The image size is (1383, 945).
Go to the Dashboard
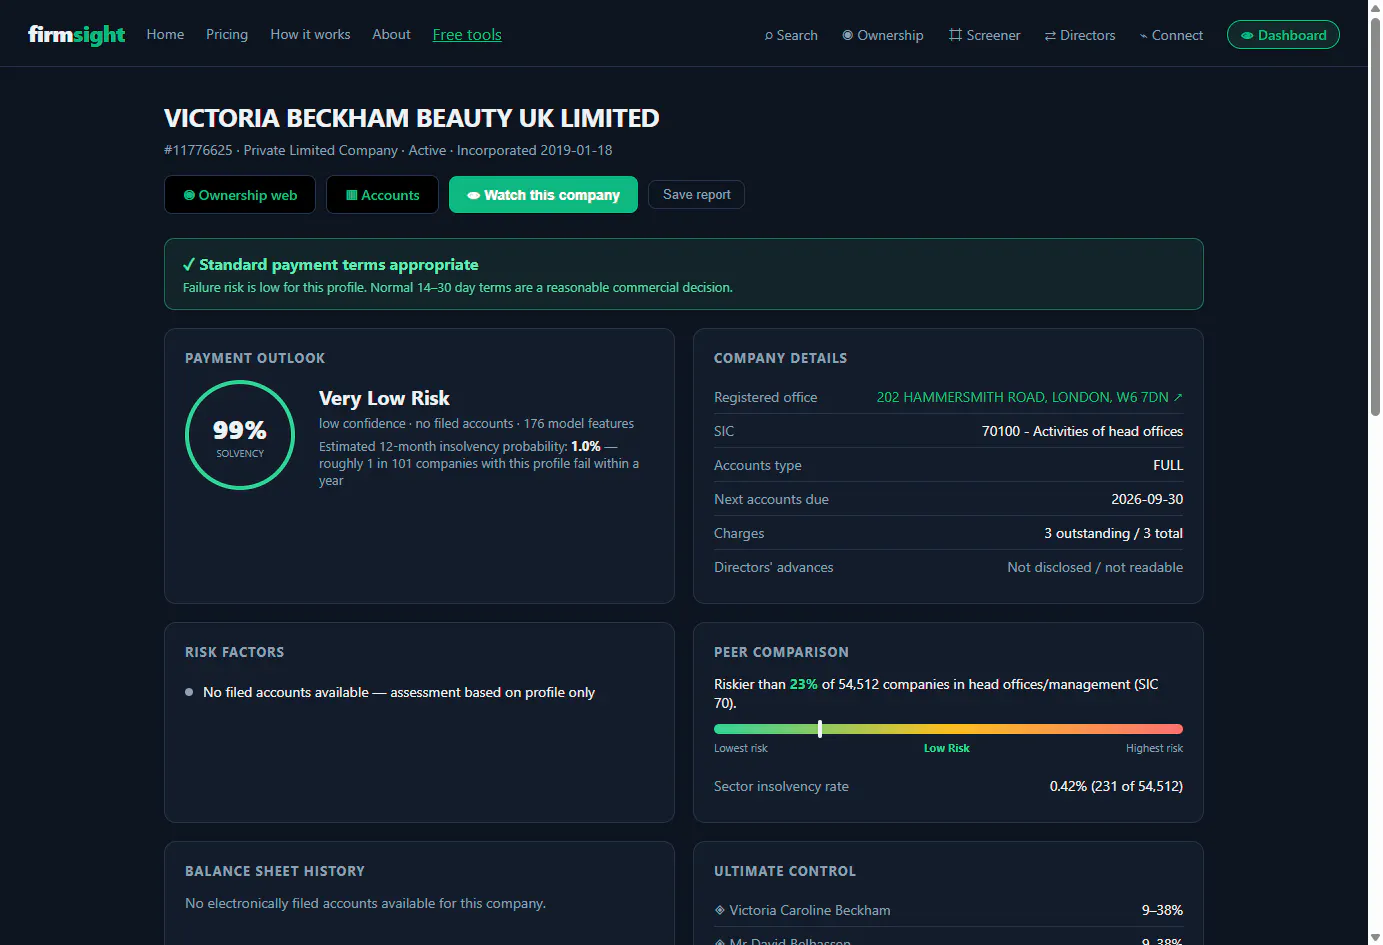click(x=1283, y=35)
